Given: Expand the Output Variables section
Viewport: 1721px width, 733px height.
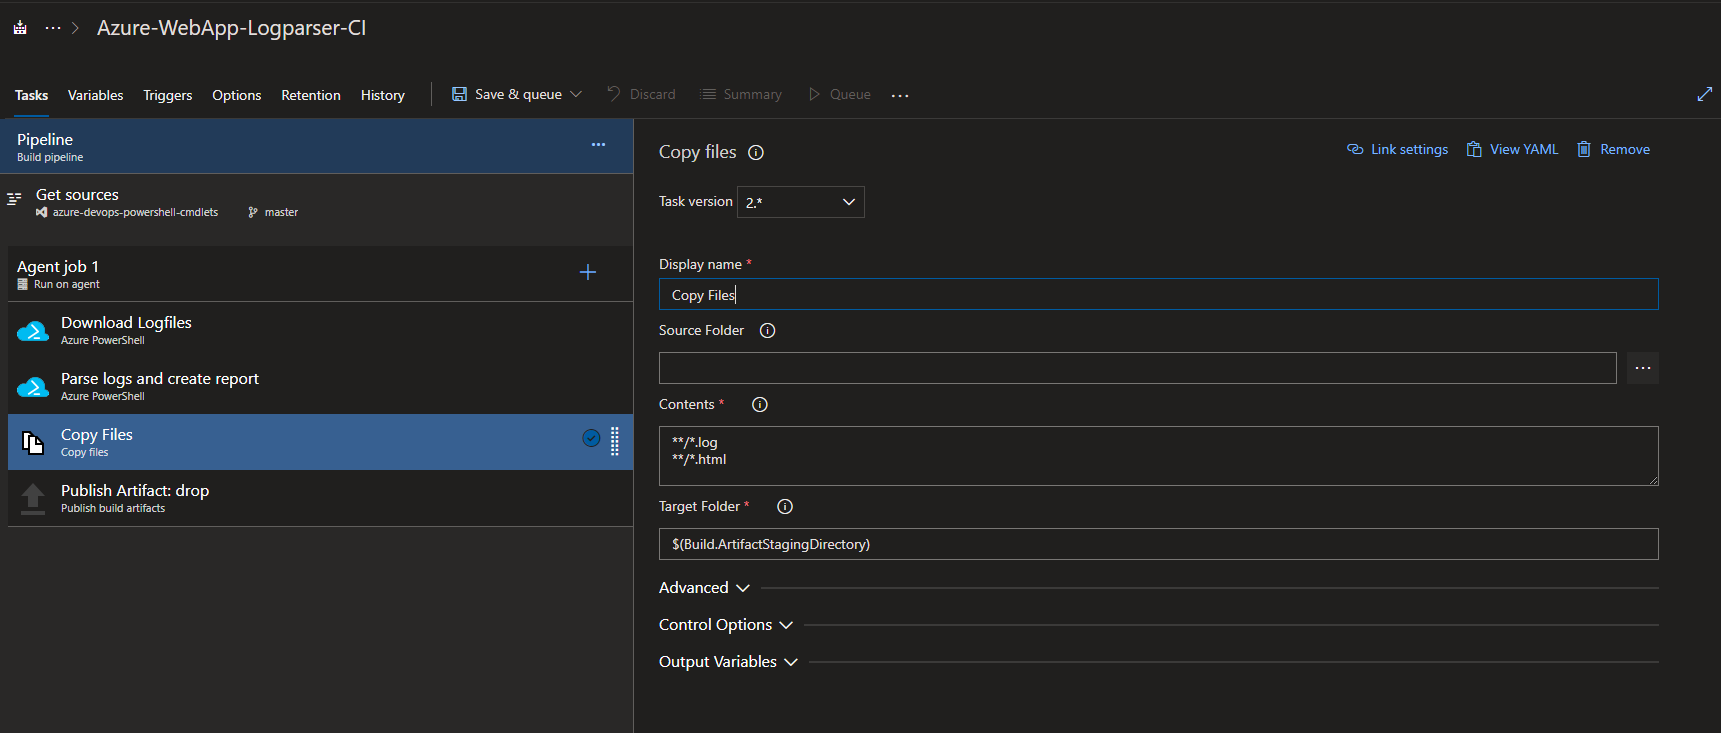Looking at the screenshot, I should pos(728,662).
